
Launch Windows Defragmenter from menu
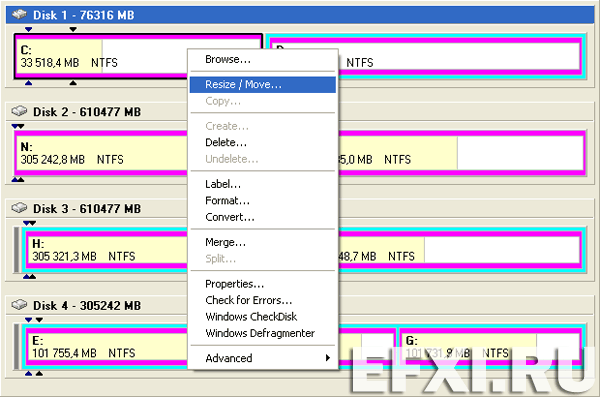pyautogui.click(x=262, y=333)
